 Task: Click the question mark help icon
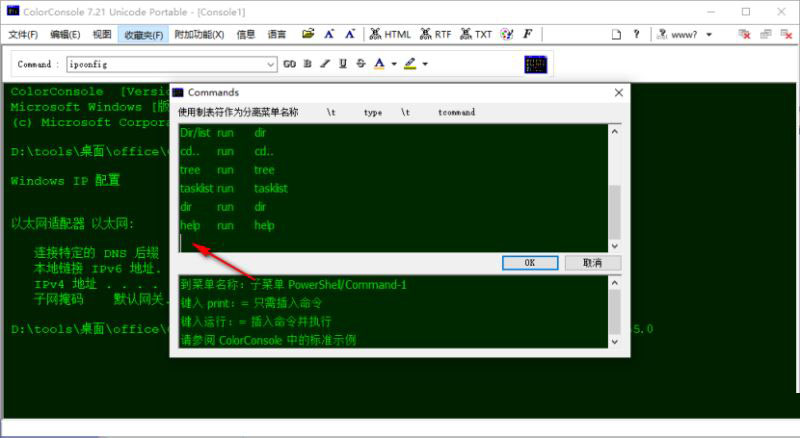tap(636, 35)
